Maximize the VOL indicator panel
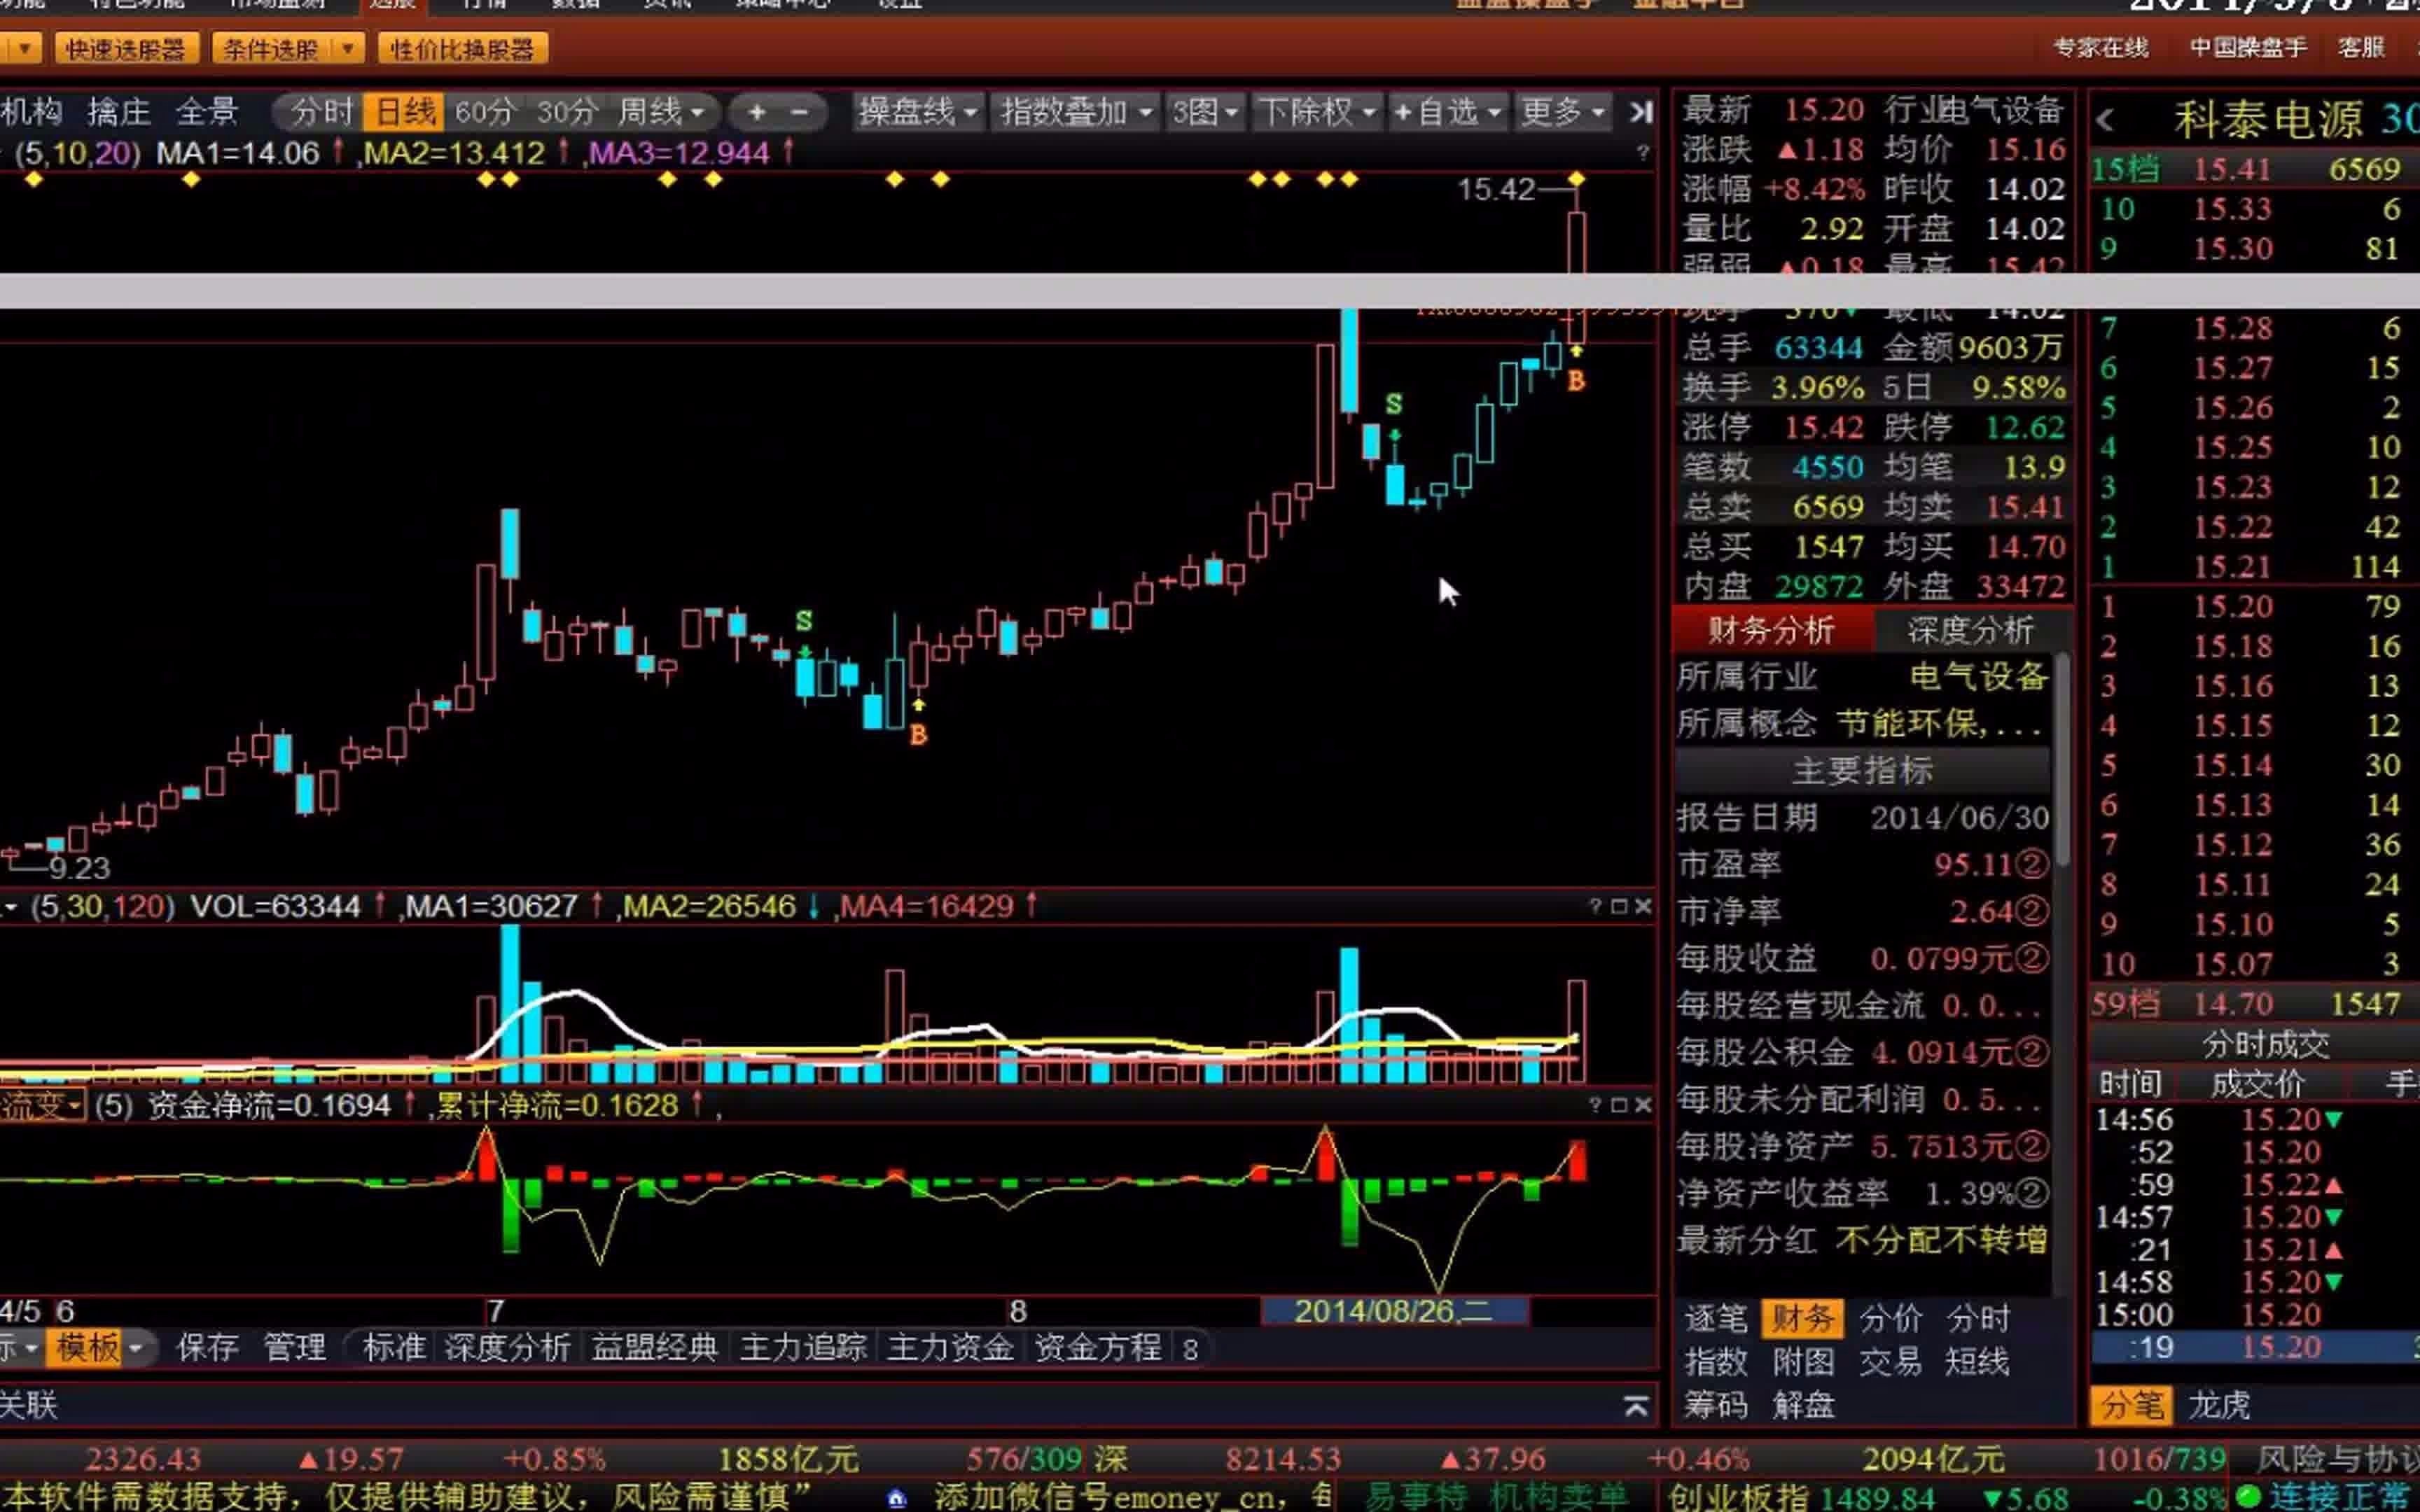Image resolution: width=2420 pixels, height=1512 pixels. click(x=1619, y=906)
